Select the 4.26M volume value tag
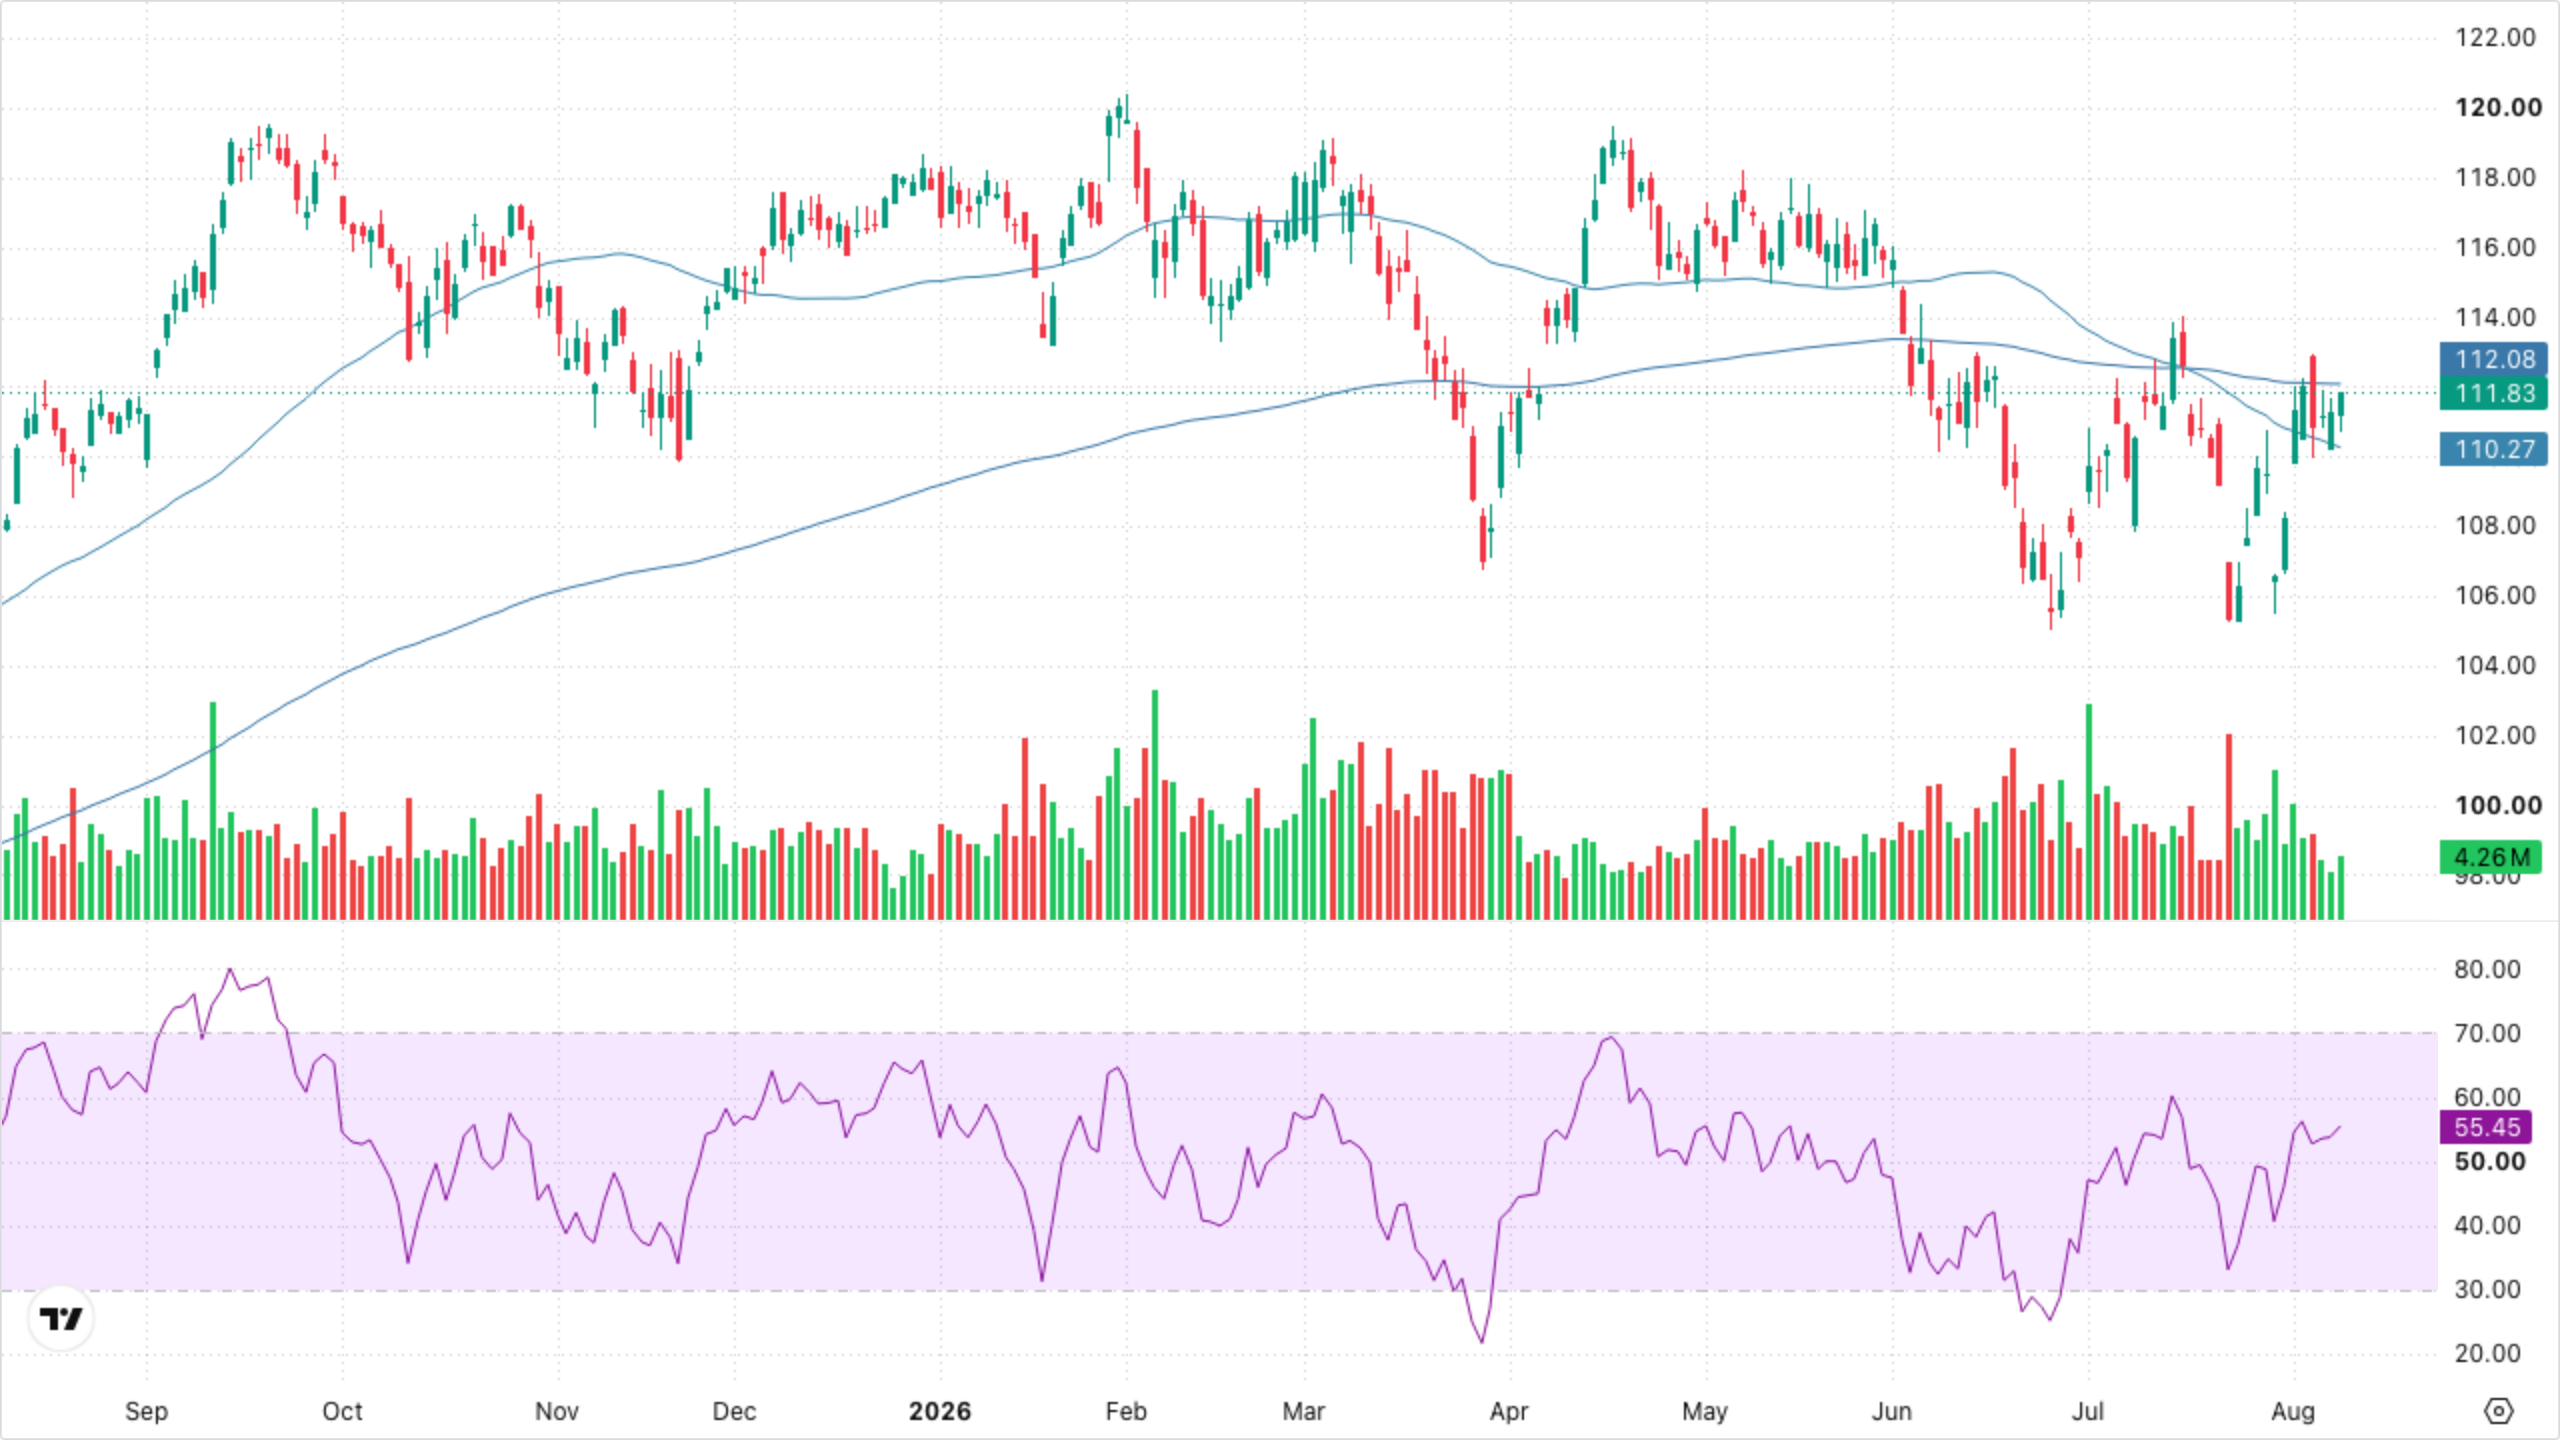 (2490, 857)
